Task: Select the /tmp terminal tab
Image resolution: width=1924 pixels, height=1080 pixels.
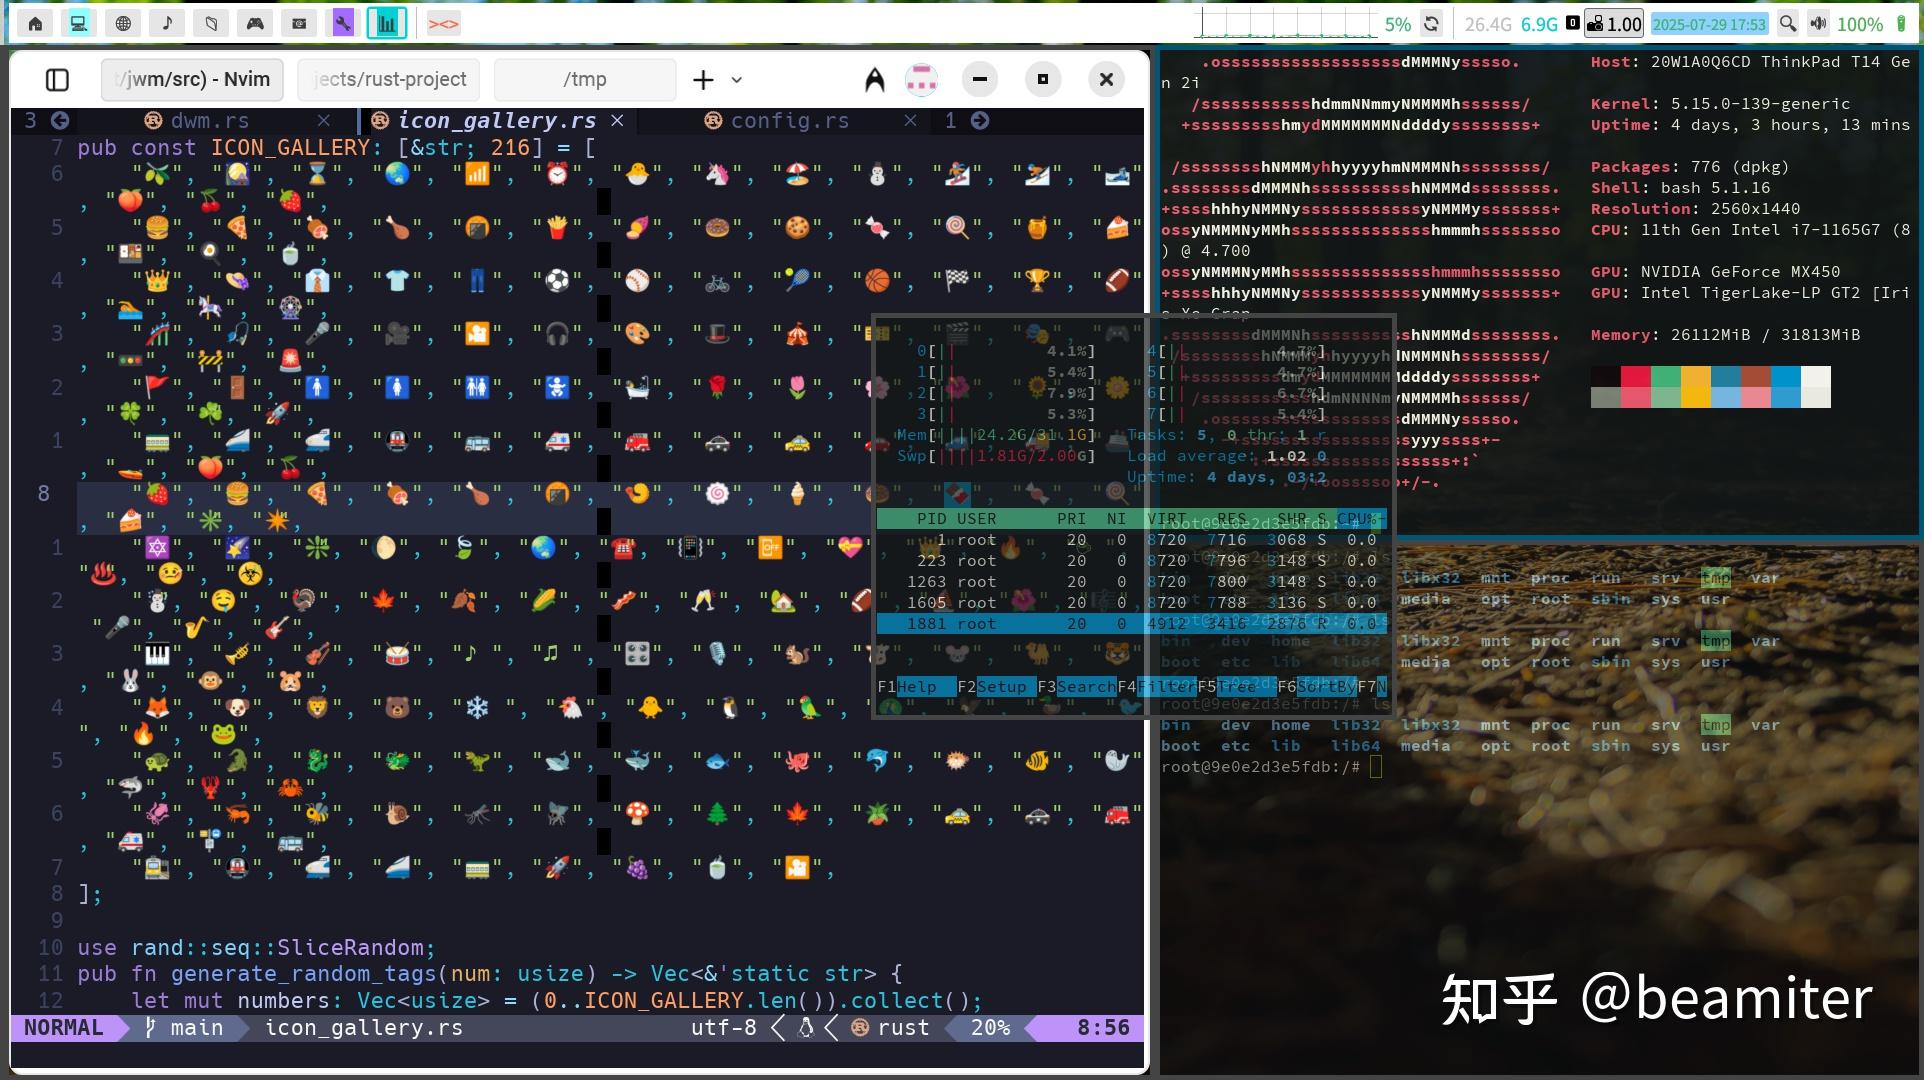Action: [584, 79]
